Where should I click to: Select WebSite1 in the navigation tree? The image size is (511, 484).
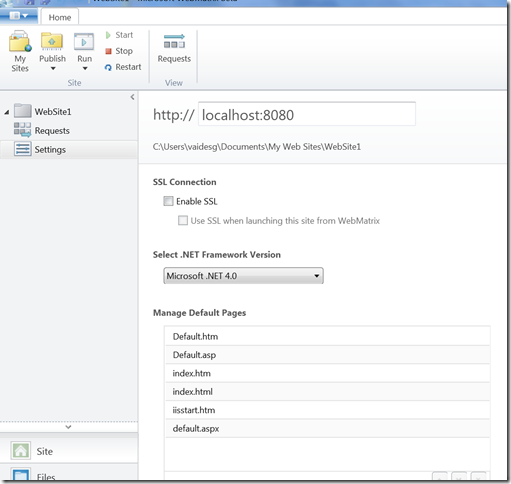53,112
